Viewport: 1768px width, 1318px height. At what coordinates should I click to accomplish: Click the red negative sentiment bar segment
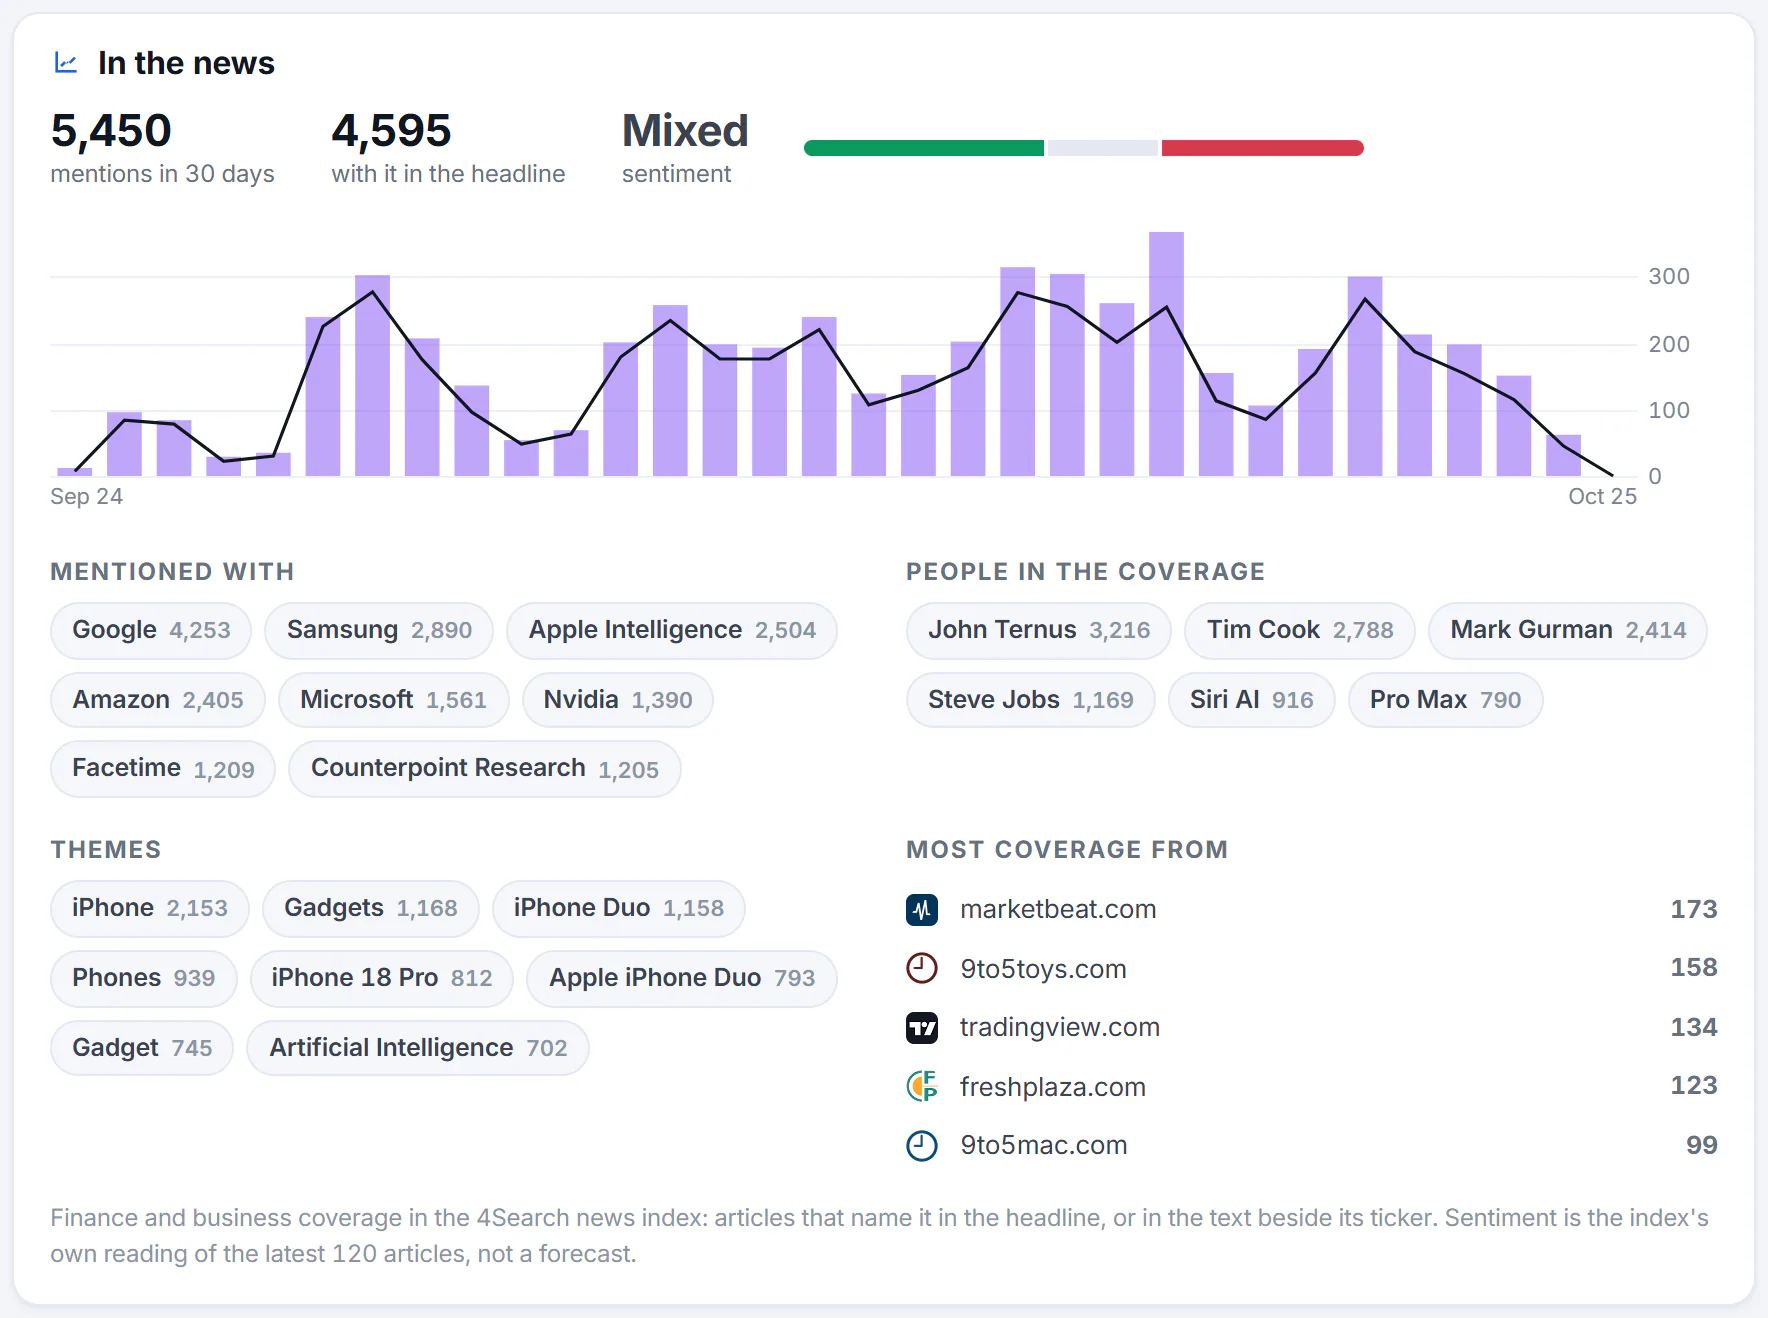coord(1263,148)
